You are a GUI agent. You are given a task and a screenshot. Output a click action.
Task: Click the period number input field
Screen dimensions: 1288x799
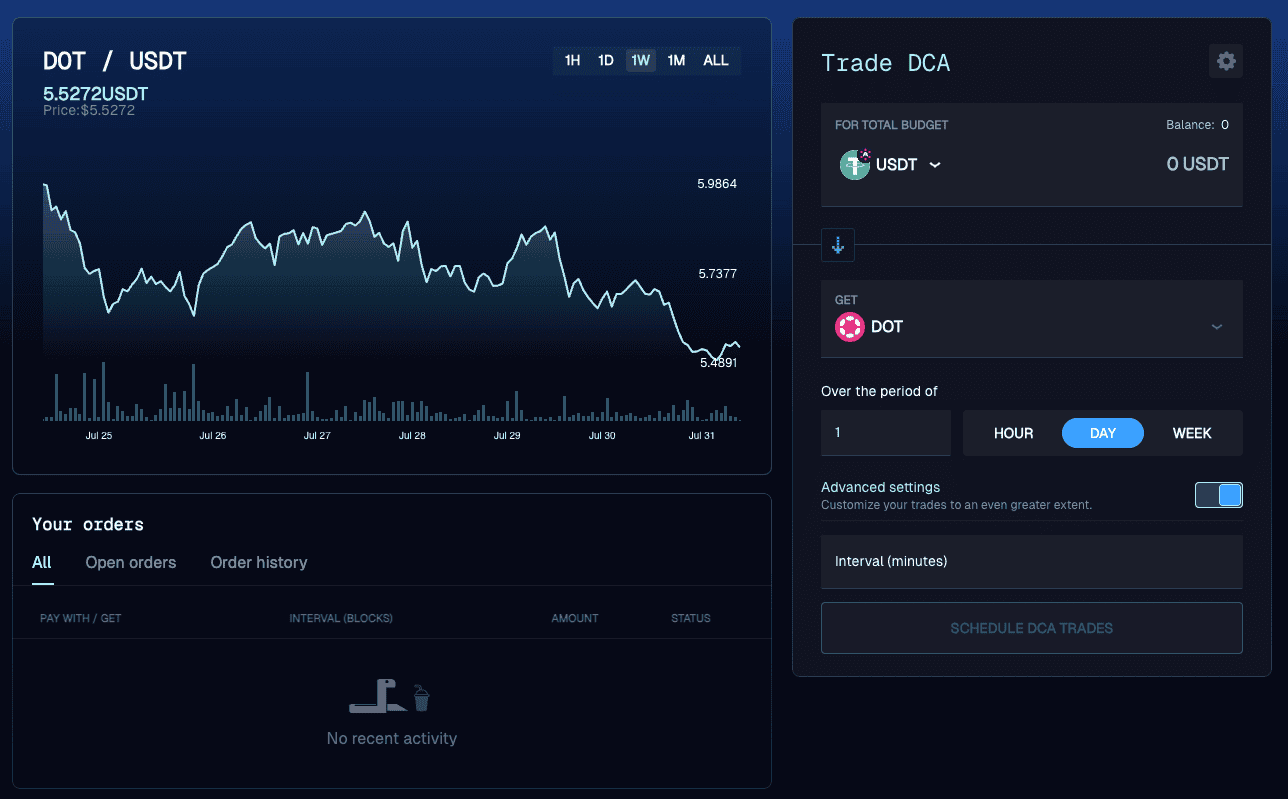[x=886, y=433]
